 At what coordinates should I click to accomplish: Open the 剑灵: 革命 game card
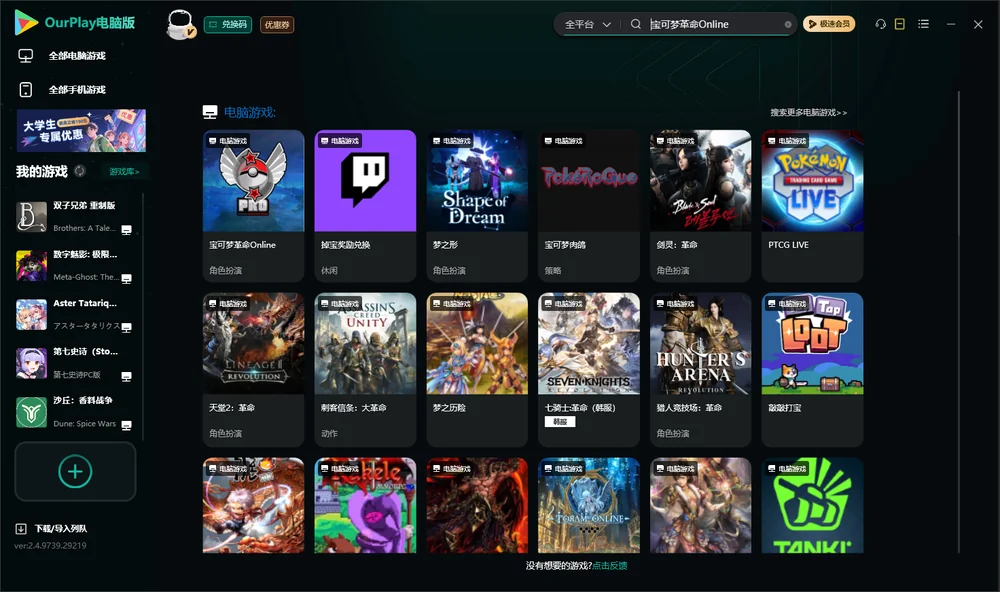point(700,205)
